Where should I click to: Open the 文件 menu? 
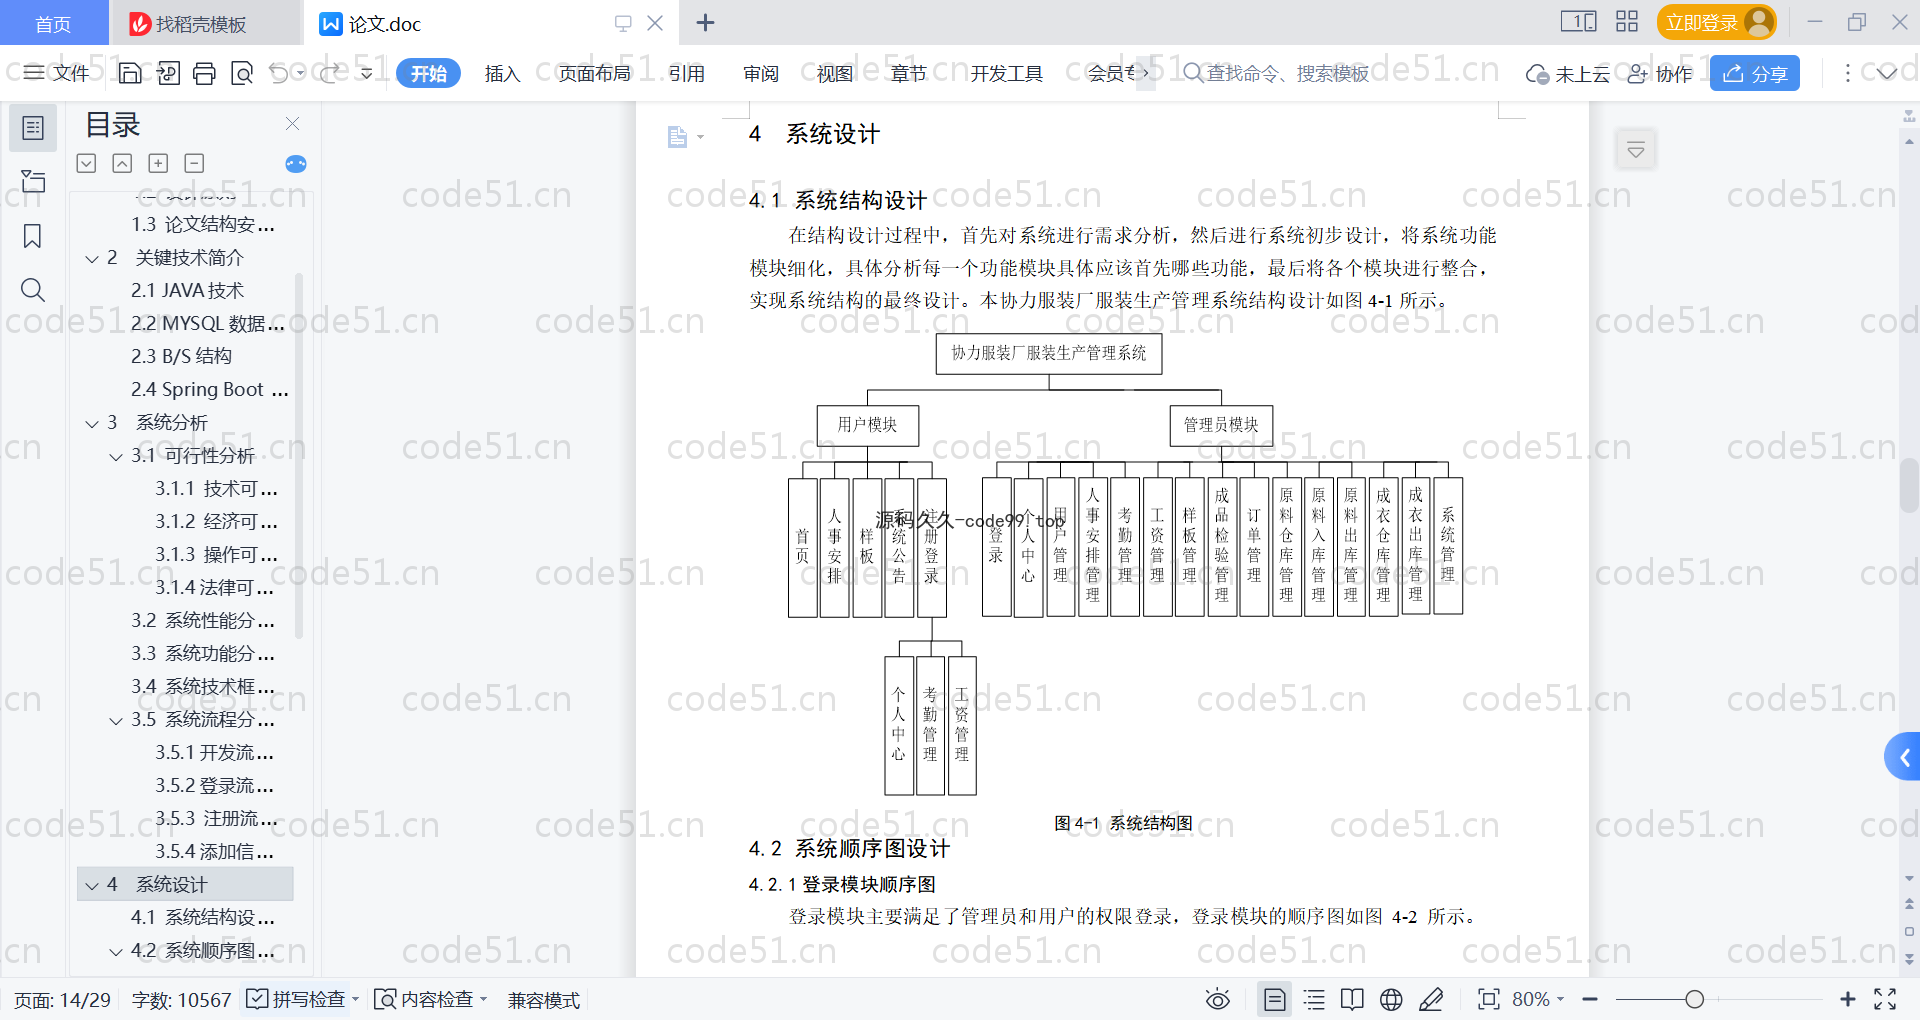(x=57, y=73)
